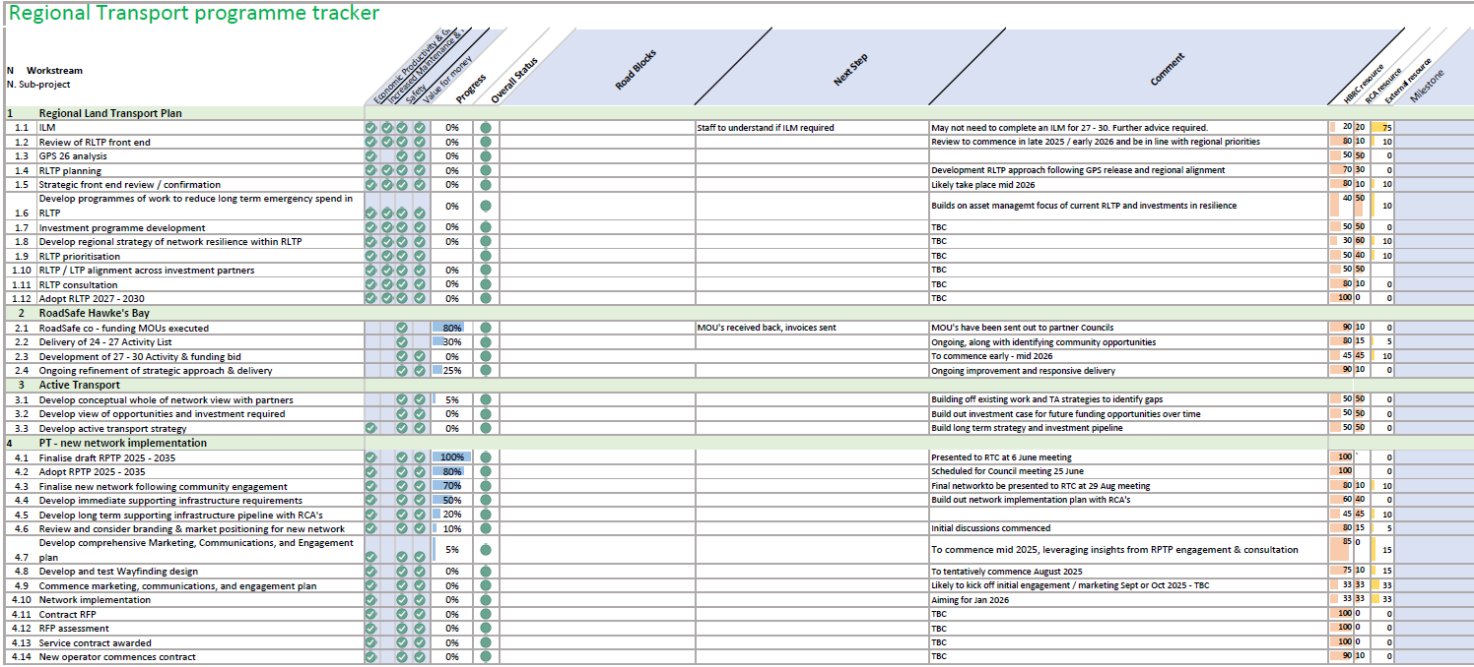1474x667 pixels.
Task: Select Value for money check for Develop view of opportunities
Action: click(420, 414)
